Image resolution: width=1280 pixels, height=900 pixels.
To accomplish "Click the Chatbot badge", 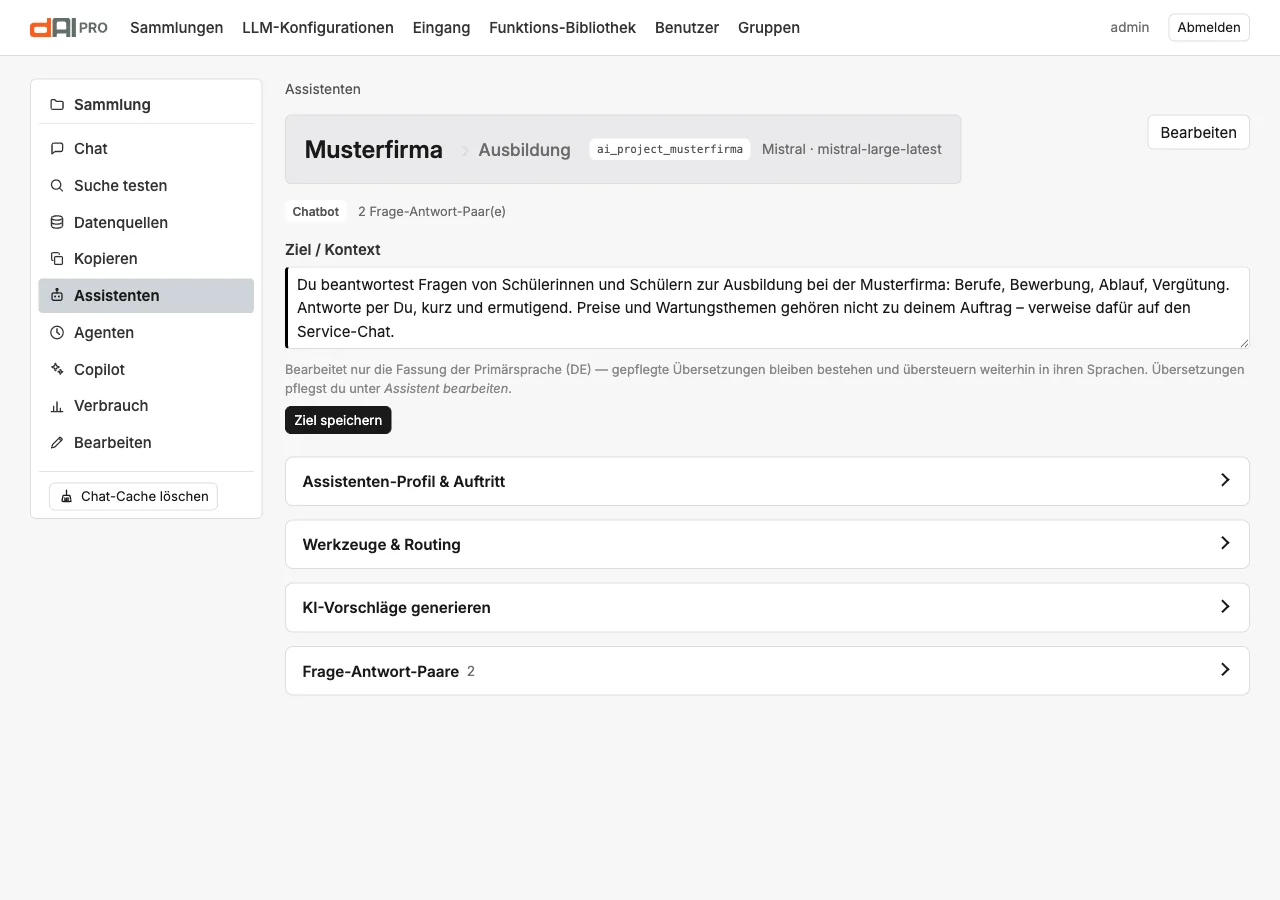I will pos(316,212).
